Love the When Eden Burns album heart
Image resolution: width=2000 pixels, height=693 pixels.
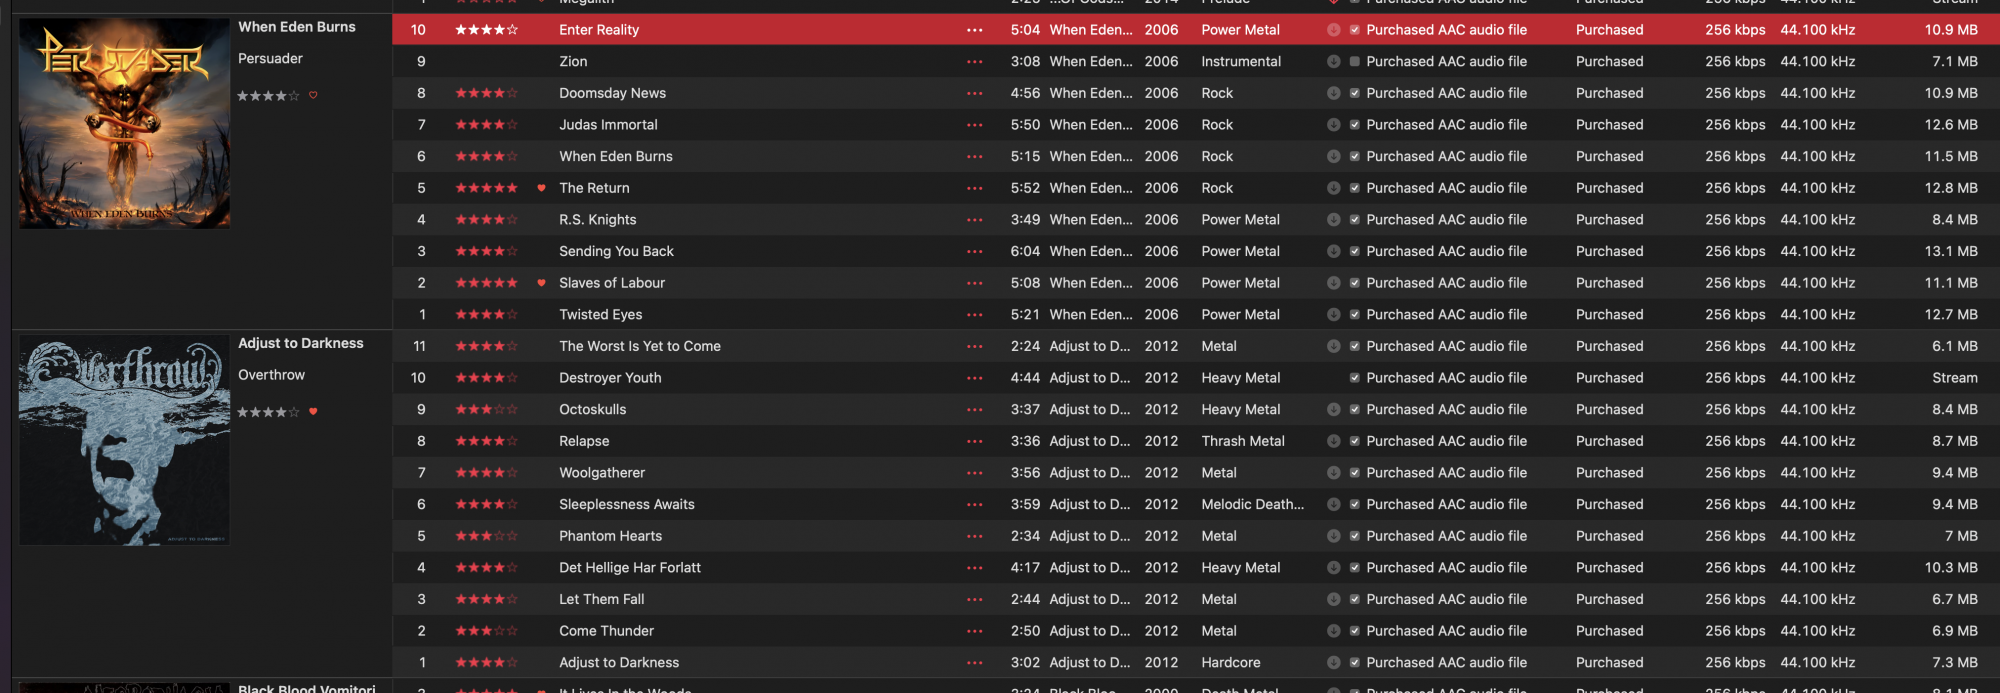313,96
